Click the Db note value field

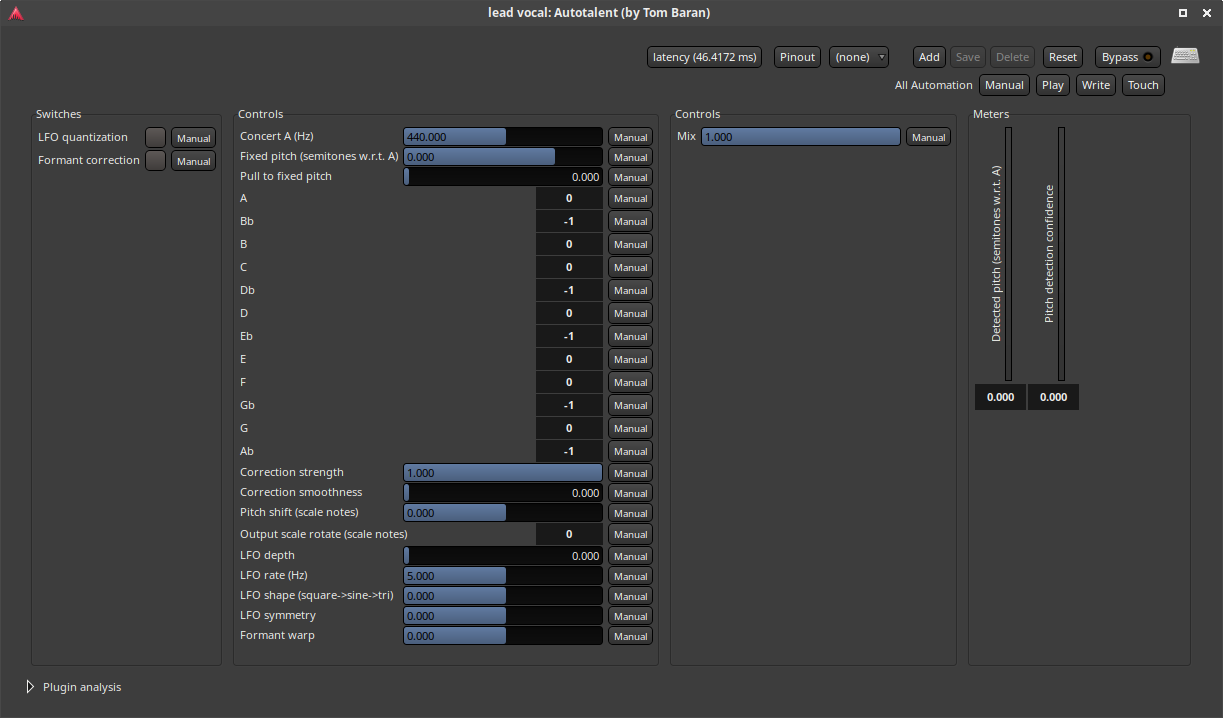pyautogui.click(x=569, y=290)
